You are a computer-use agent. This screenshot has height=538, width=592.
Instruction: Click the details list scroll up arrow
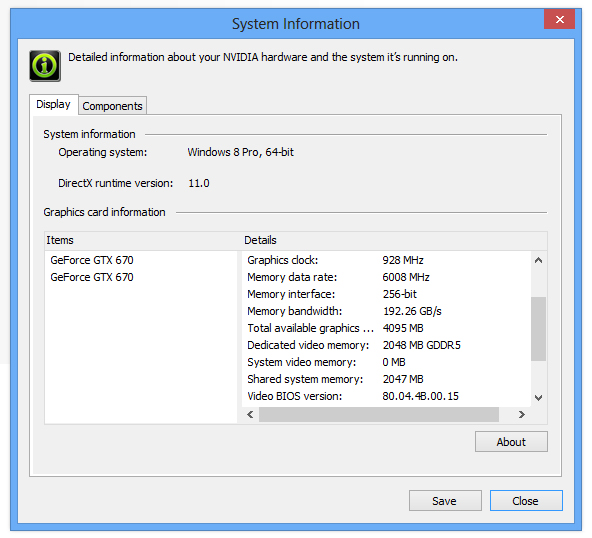539,260
